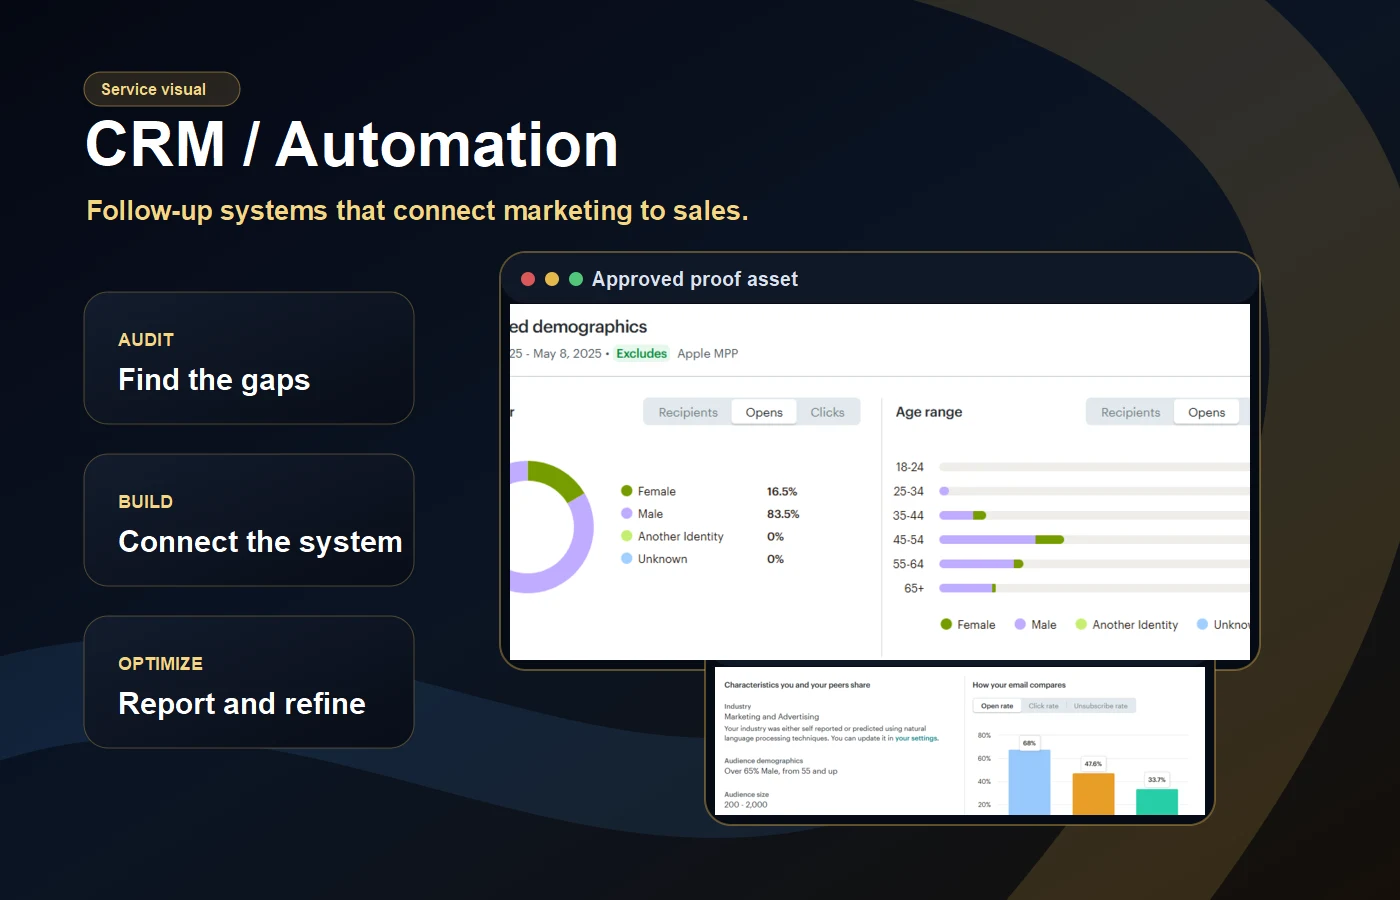Click the yellow window dot in the title bar
This screenshot has width=1400, height=900.
click(552, 279)
